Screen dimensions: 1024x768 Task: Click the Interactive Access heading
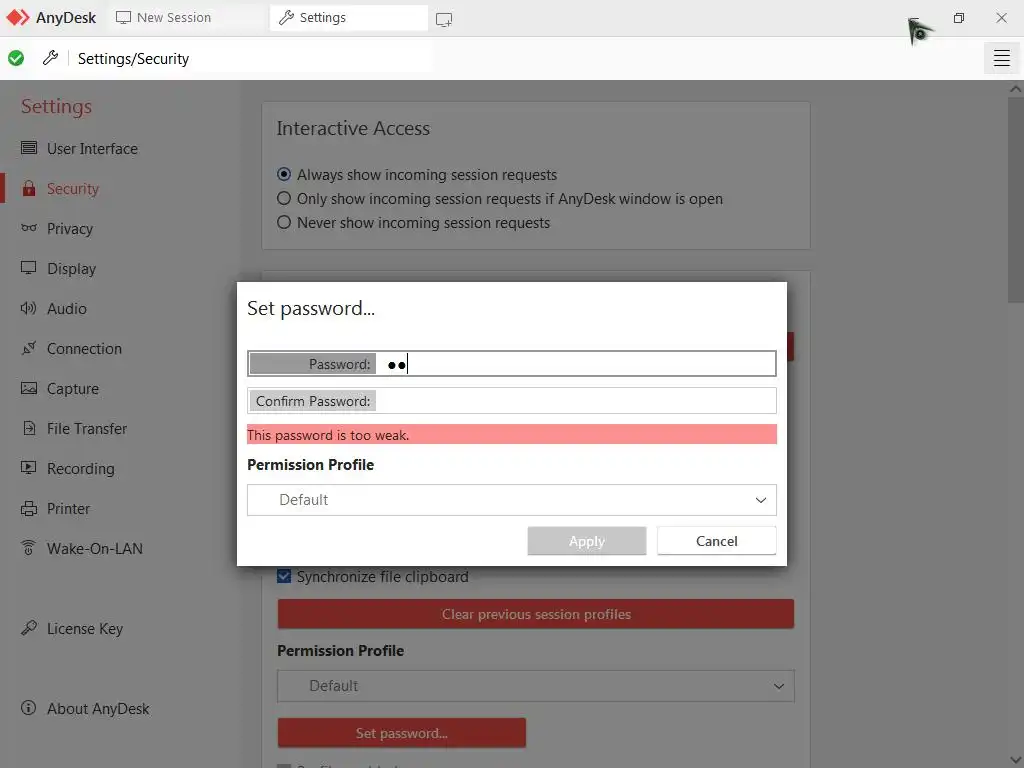(353, 128)
